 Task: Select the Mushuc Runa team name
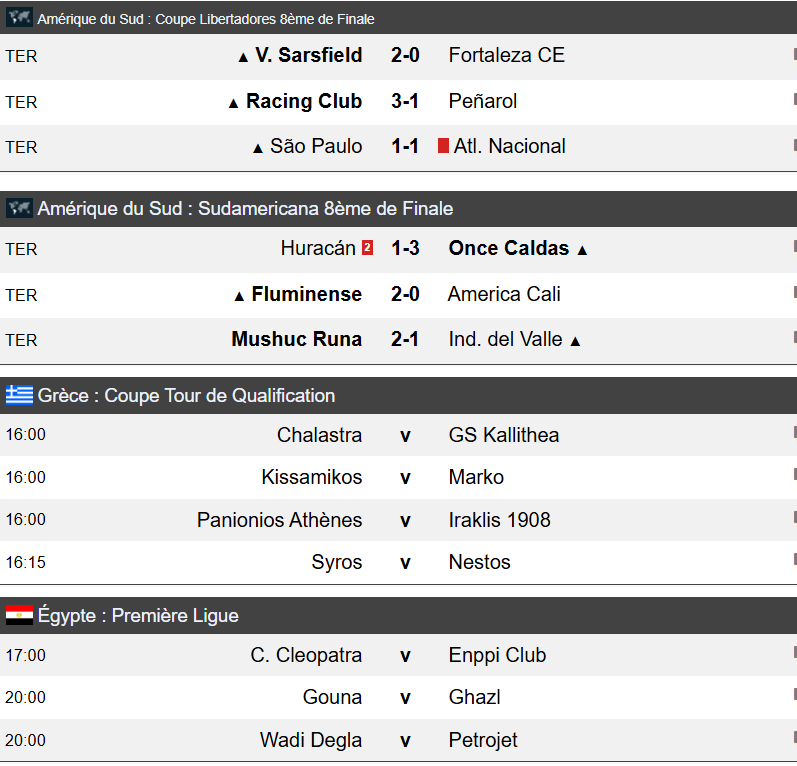(x=296, y=339)
